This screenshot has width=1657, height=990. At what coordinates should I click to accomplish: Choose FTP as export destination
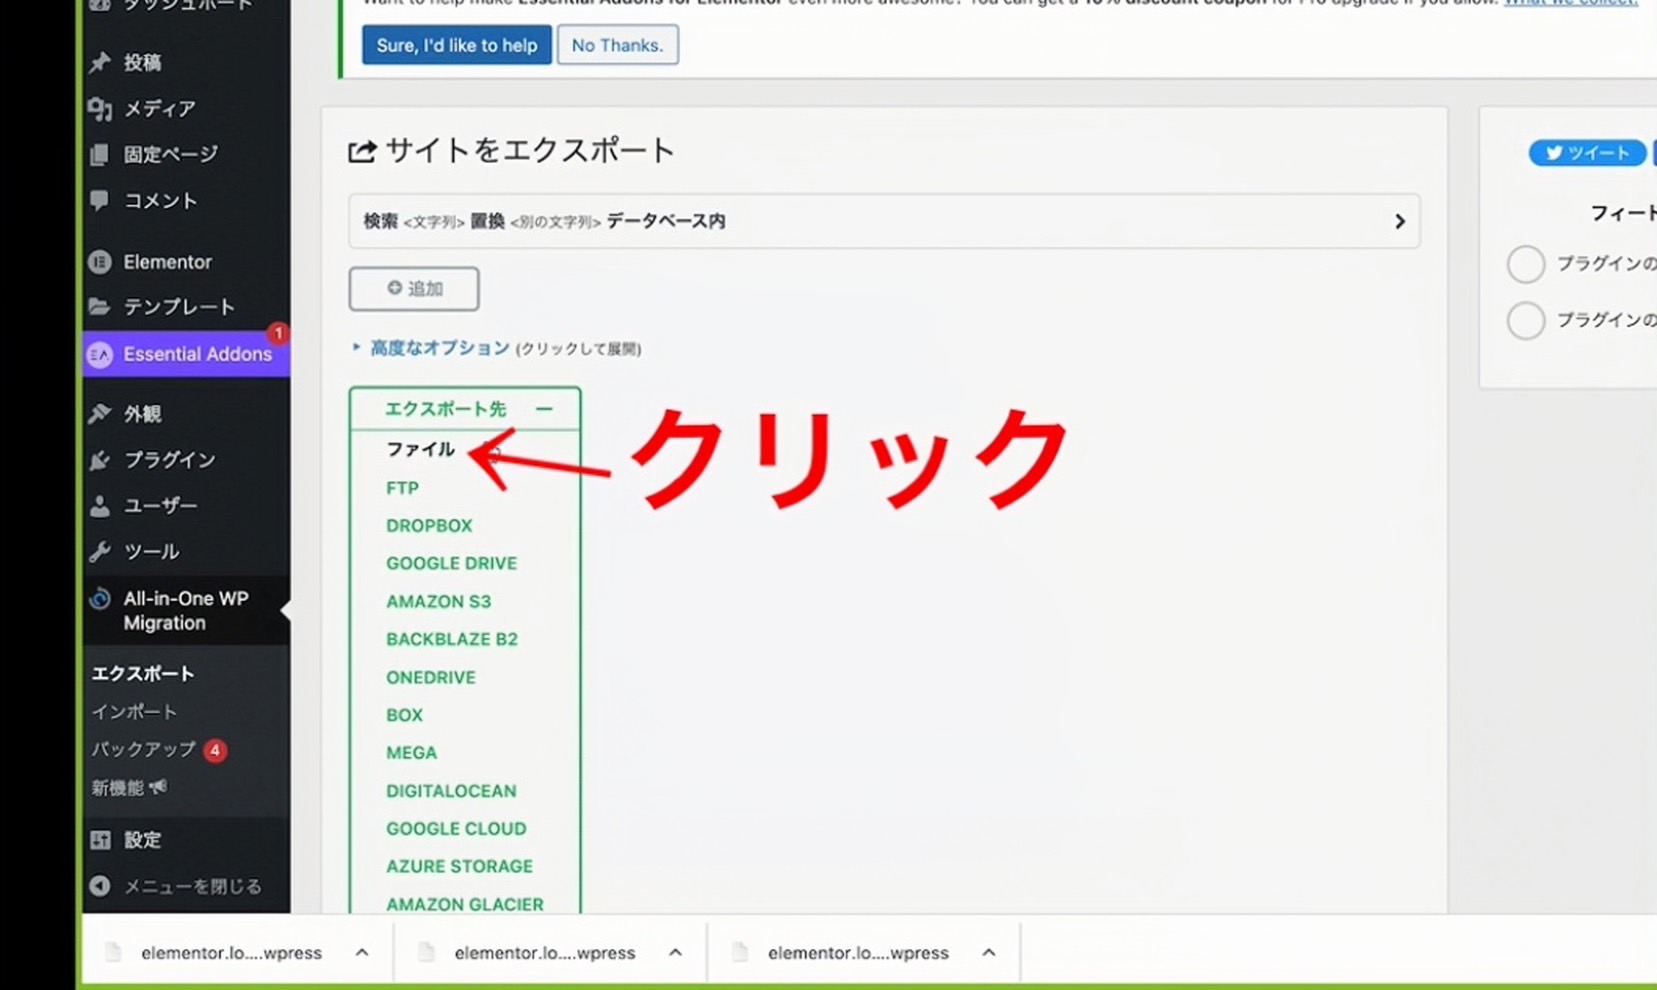[403, 488]
